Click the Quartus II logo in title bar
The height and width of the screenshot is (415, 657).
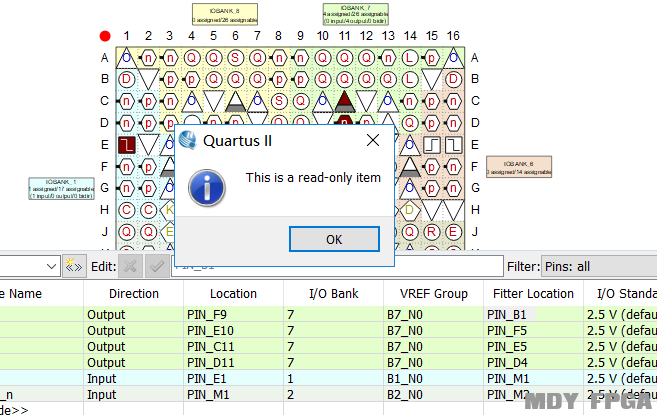point(187,140)
